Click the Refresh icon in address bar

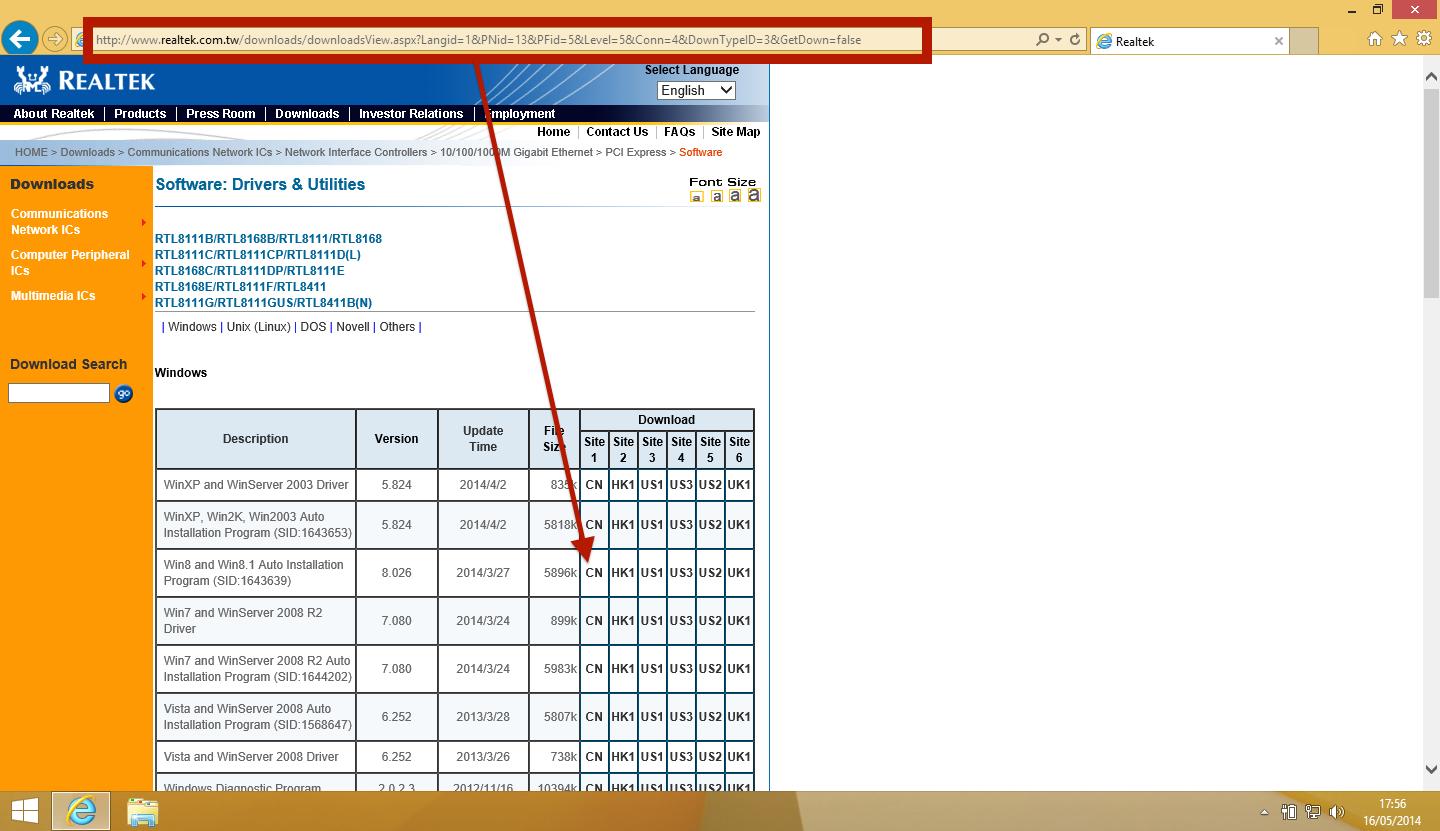click(x=1075, y=40)
